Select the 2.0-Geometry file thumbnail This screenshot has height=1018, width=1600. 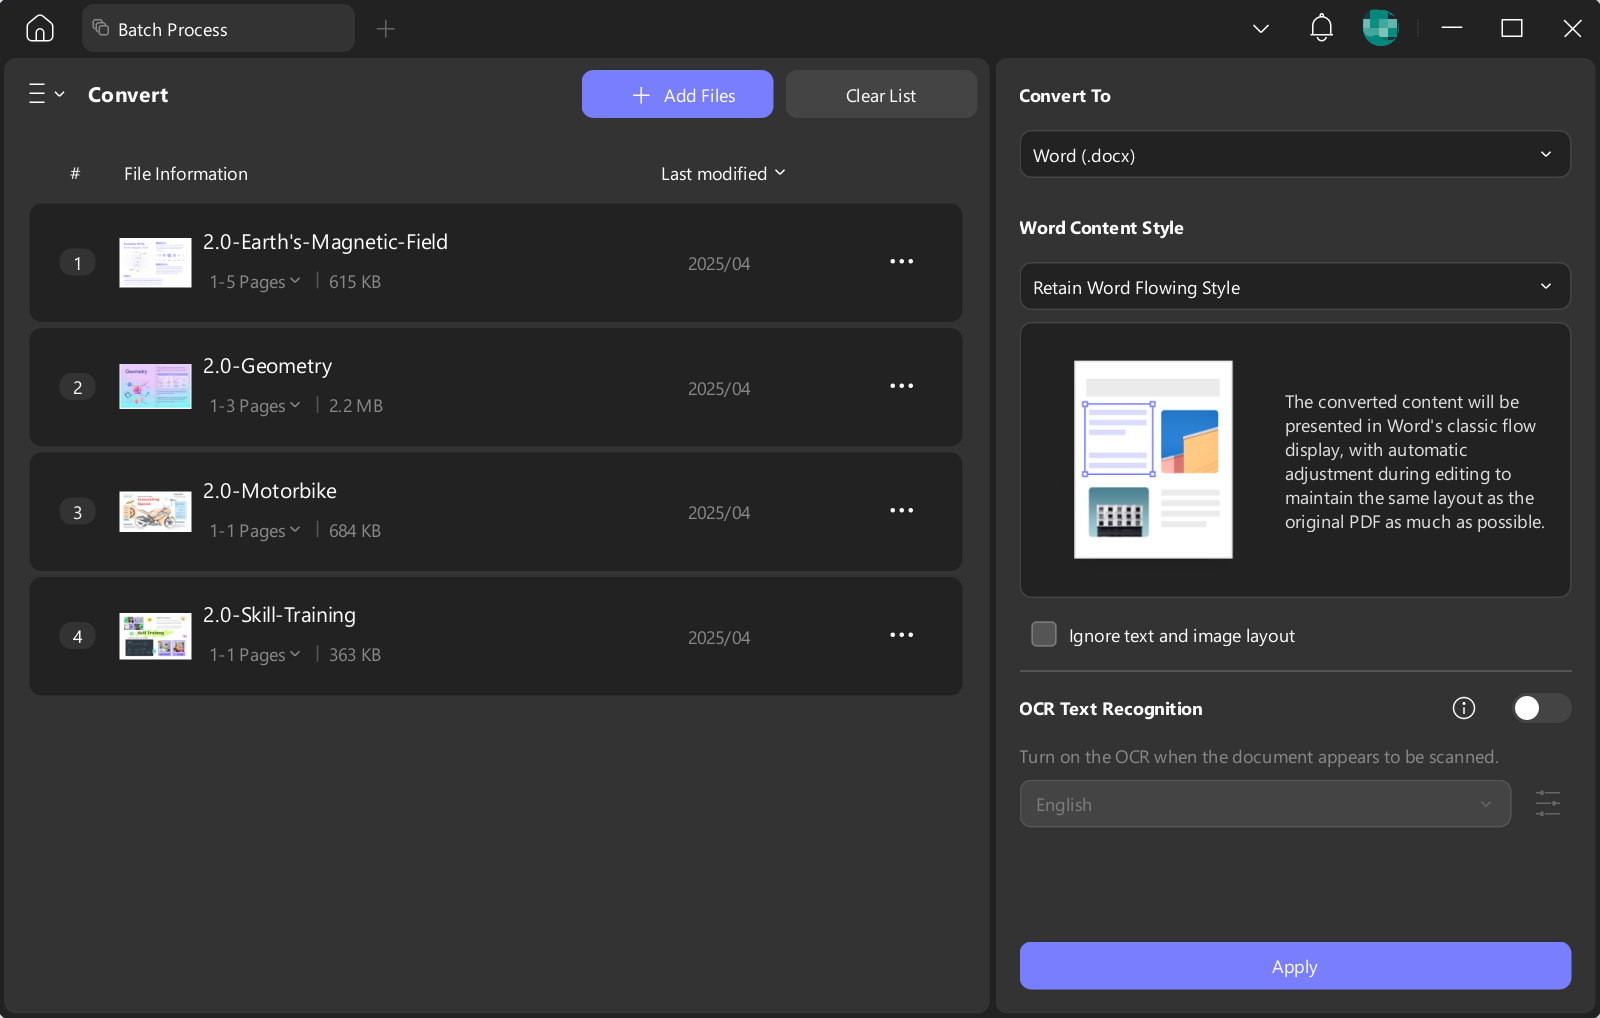155,387
